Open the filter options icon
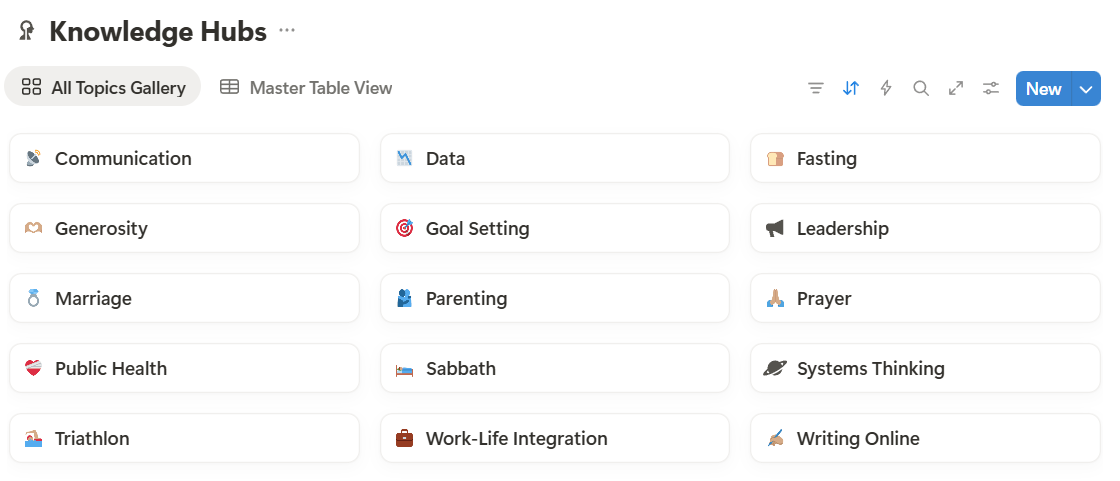The image size is (1120, 481). tap(816, 88)
